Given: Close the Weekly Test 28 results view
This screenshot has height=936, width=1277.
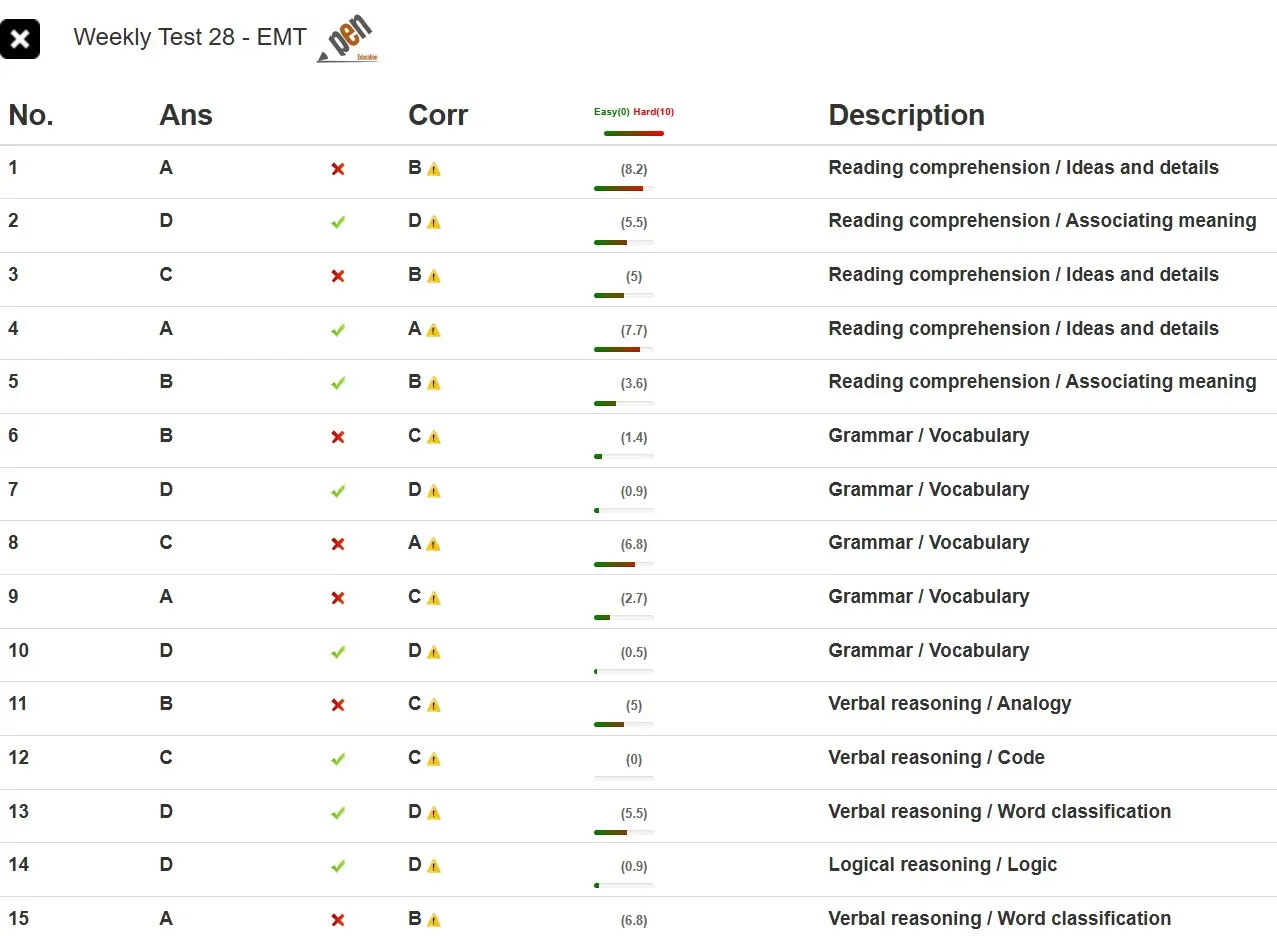Looking at the screenshot, I should coord(20,39).
